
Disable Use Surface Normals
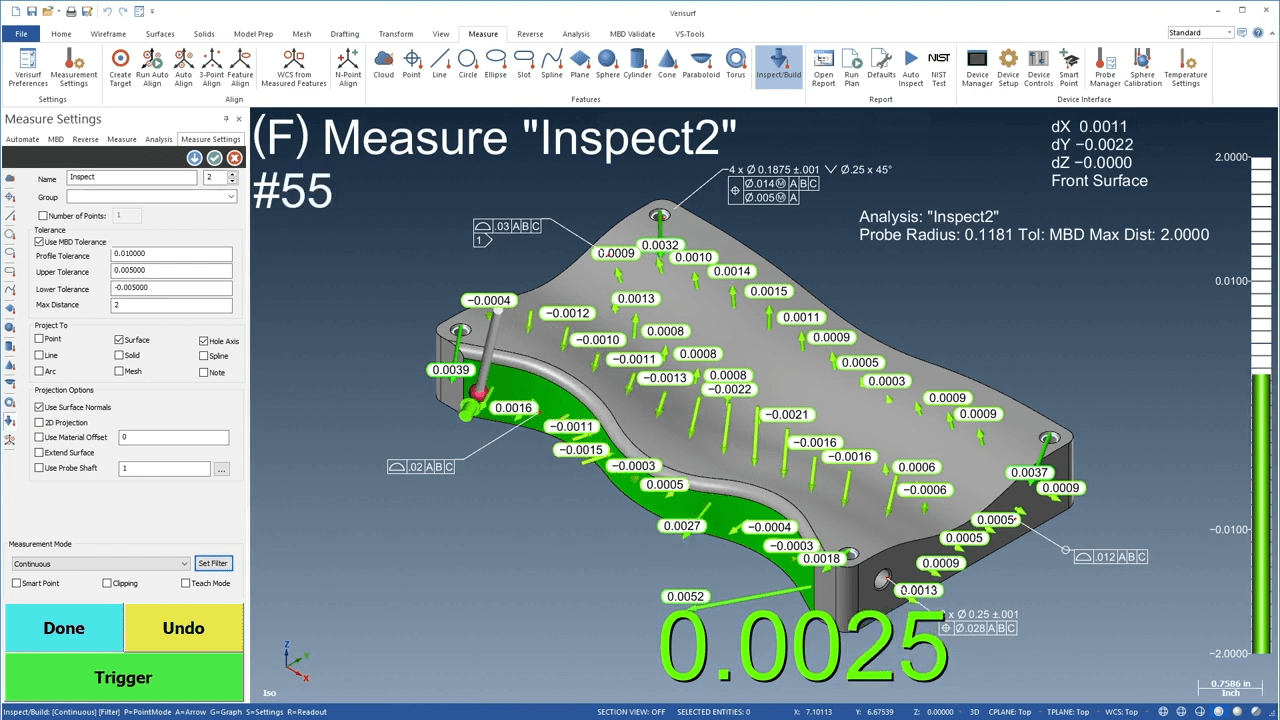point(39,407)
